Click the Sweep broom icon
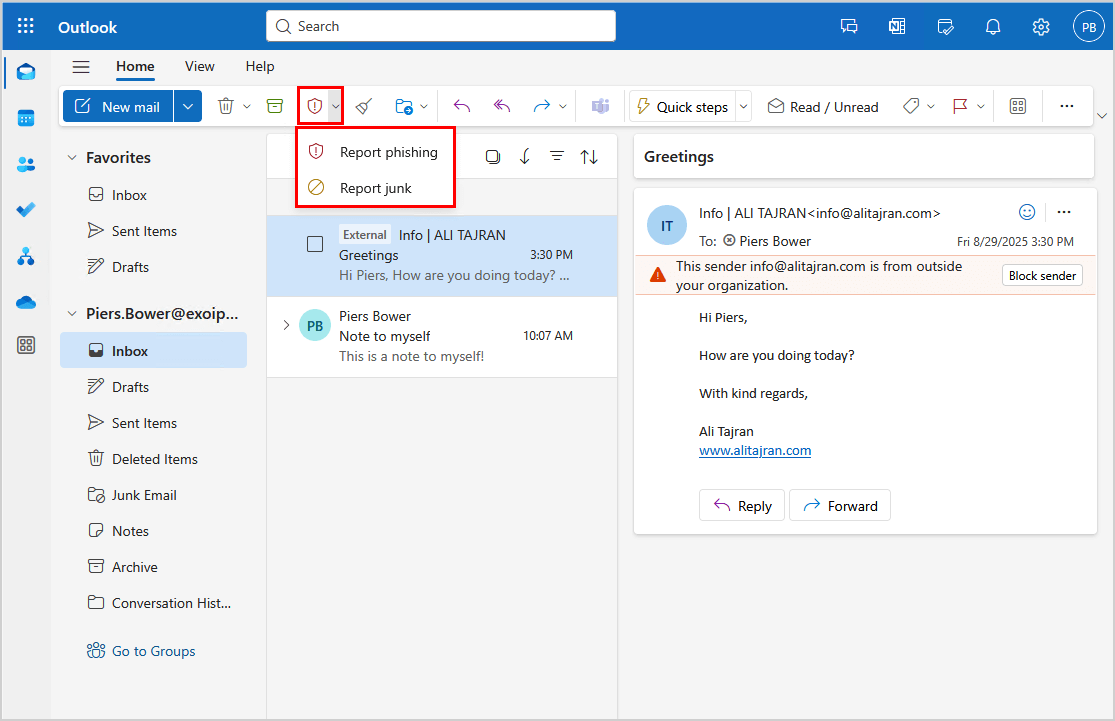 pyautogui.click(x=364, y=106)
